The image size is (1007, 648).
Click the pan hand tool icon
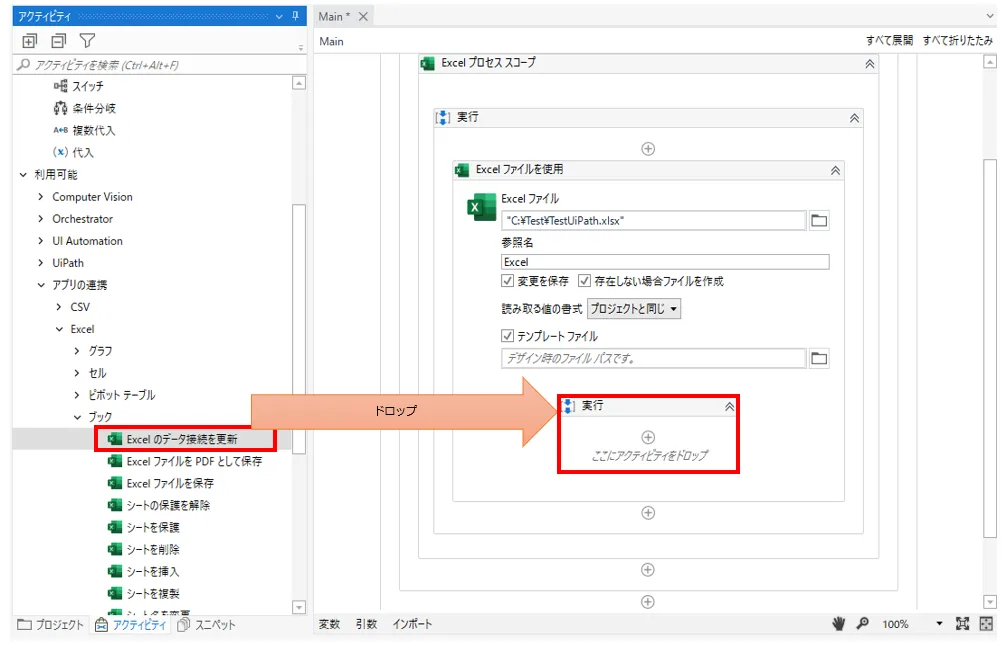click(839, 624)
